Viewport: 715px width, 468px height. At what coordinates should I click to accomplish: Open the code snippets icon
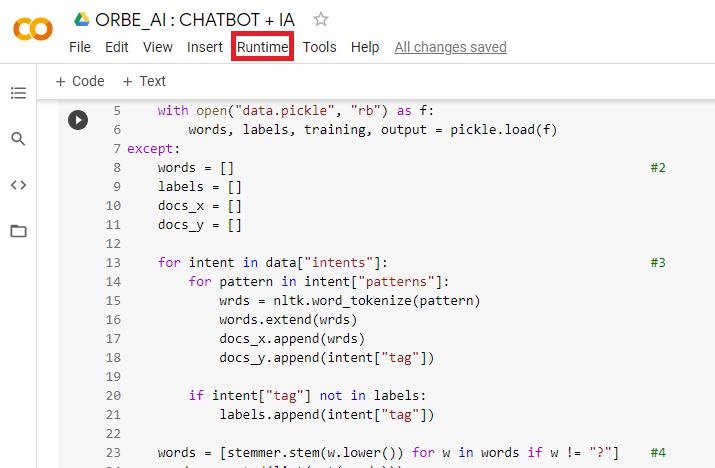click(18, 185)
